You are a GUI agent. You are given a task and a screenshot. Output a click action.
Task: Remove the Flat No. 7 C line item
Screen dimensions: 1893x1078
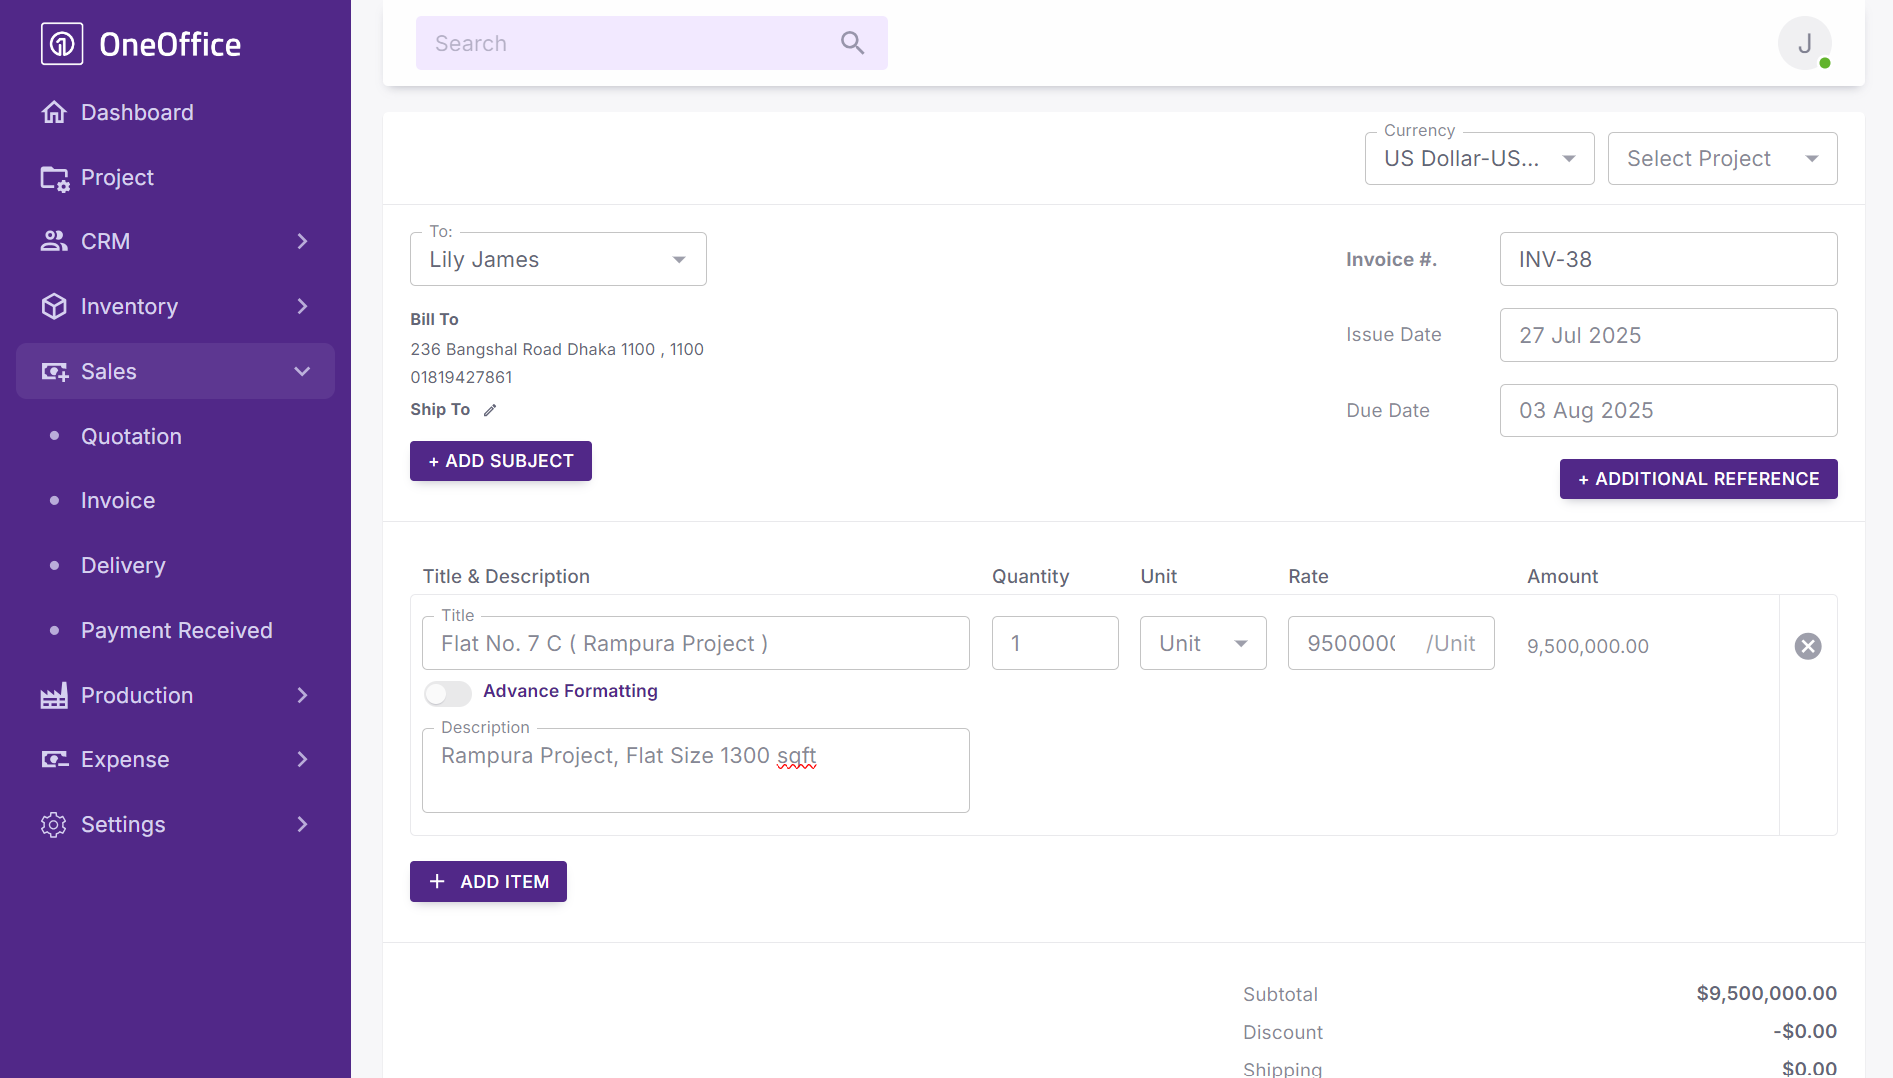point(1808,646)
